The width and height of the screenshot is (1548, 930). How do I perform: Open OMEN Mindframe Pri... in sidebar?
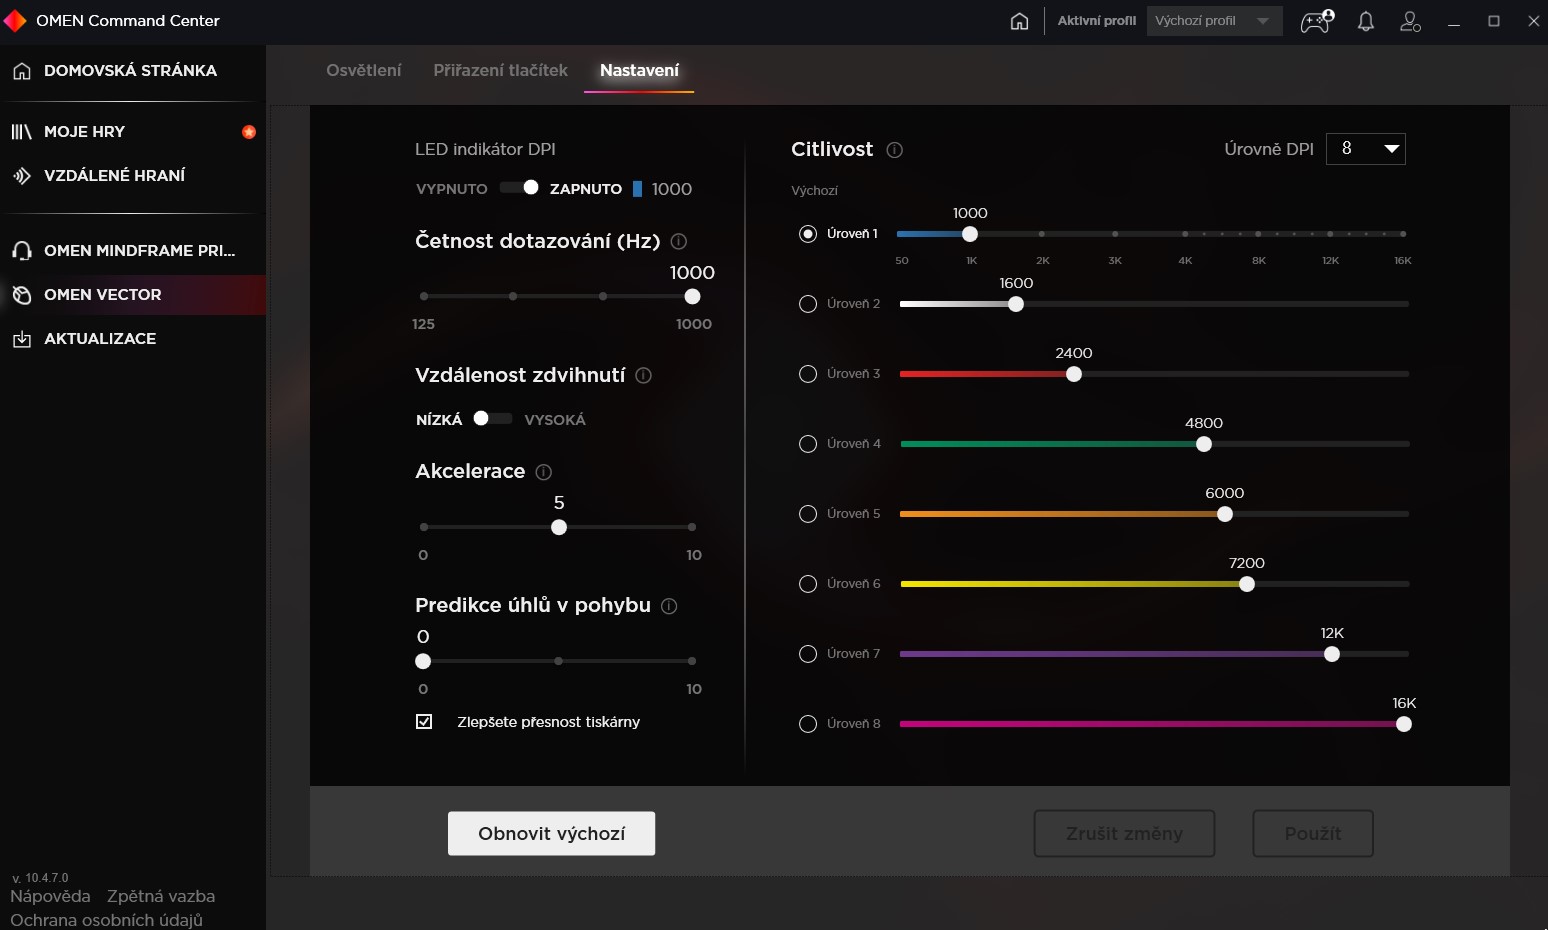(133, 251)
